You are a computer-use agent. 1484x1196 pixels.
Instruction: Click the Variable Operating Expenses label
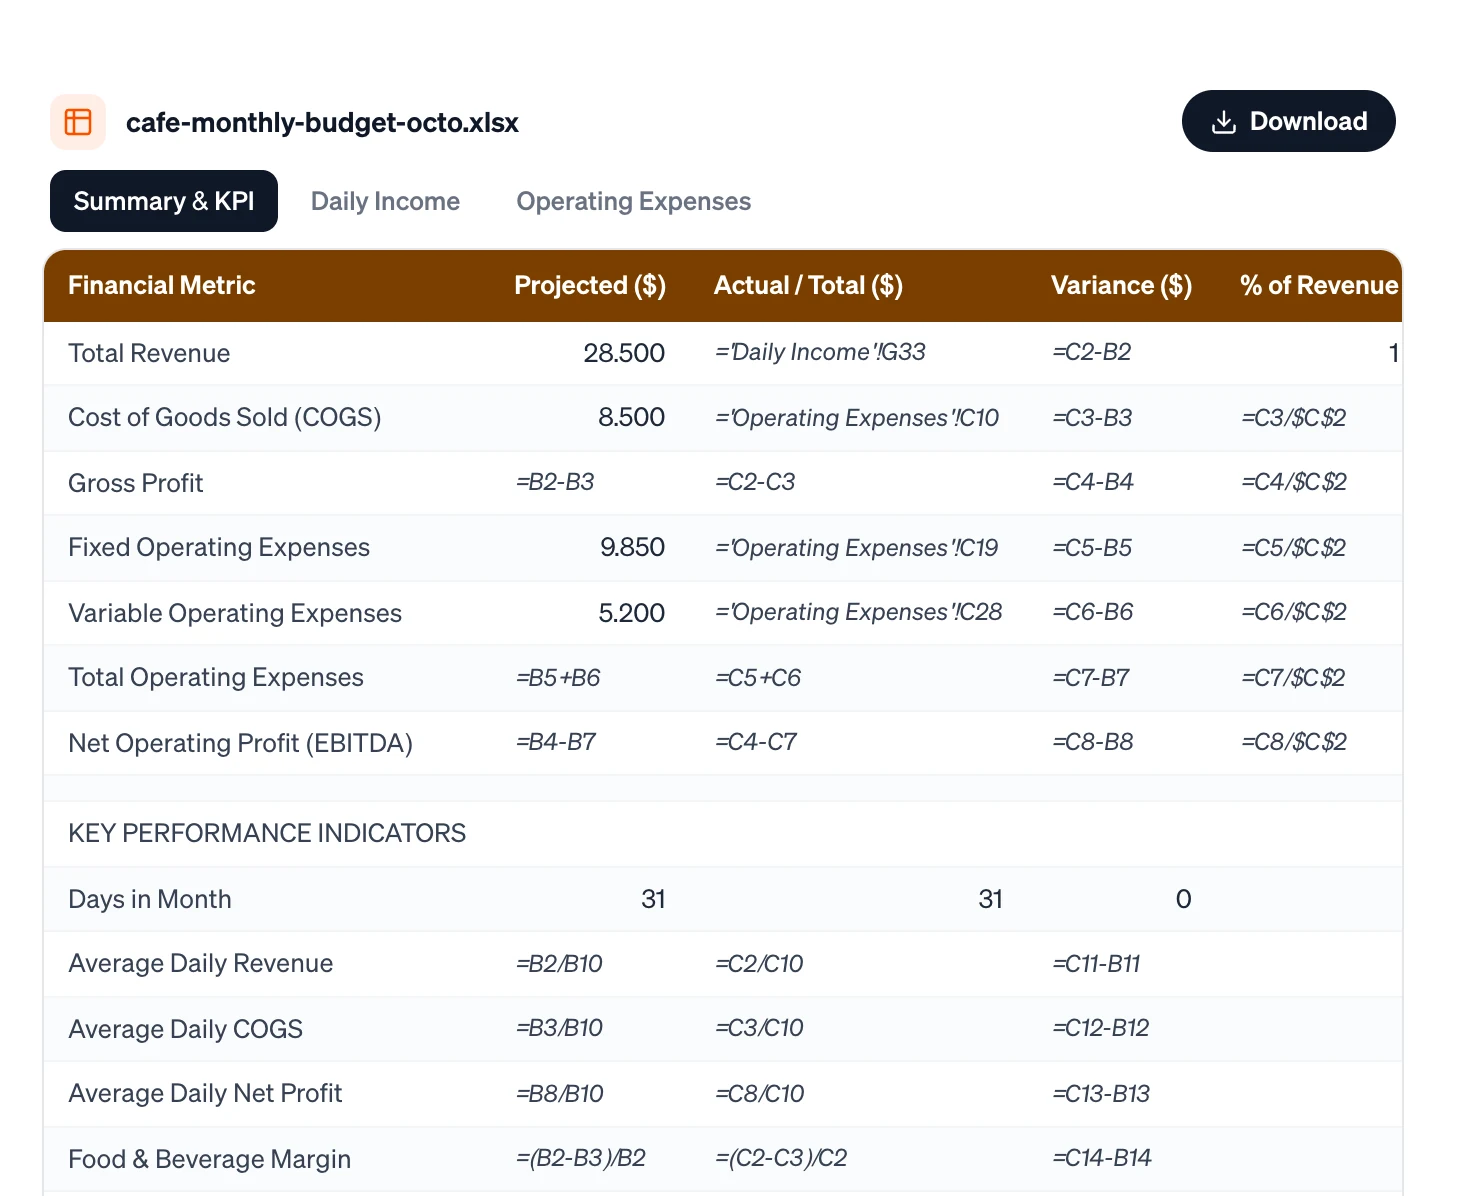pyautogui.click(x=235, y=613)
